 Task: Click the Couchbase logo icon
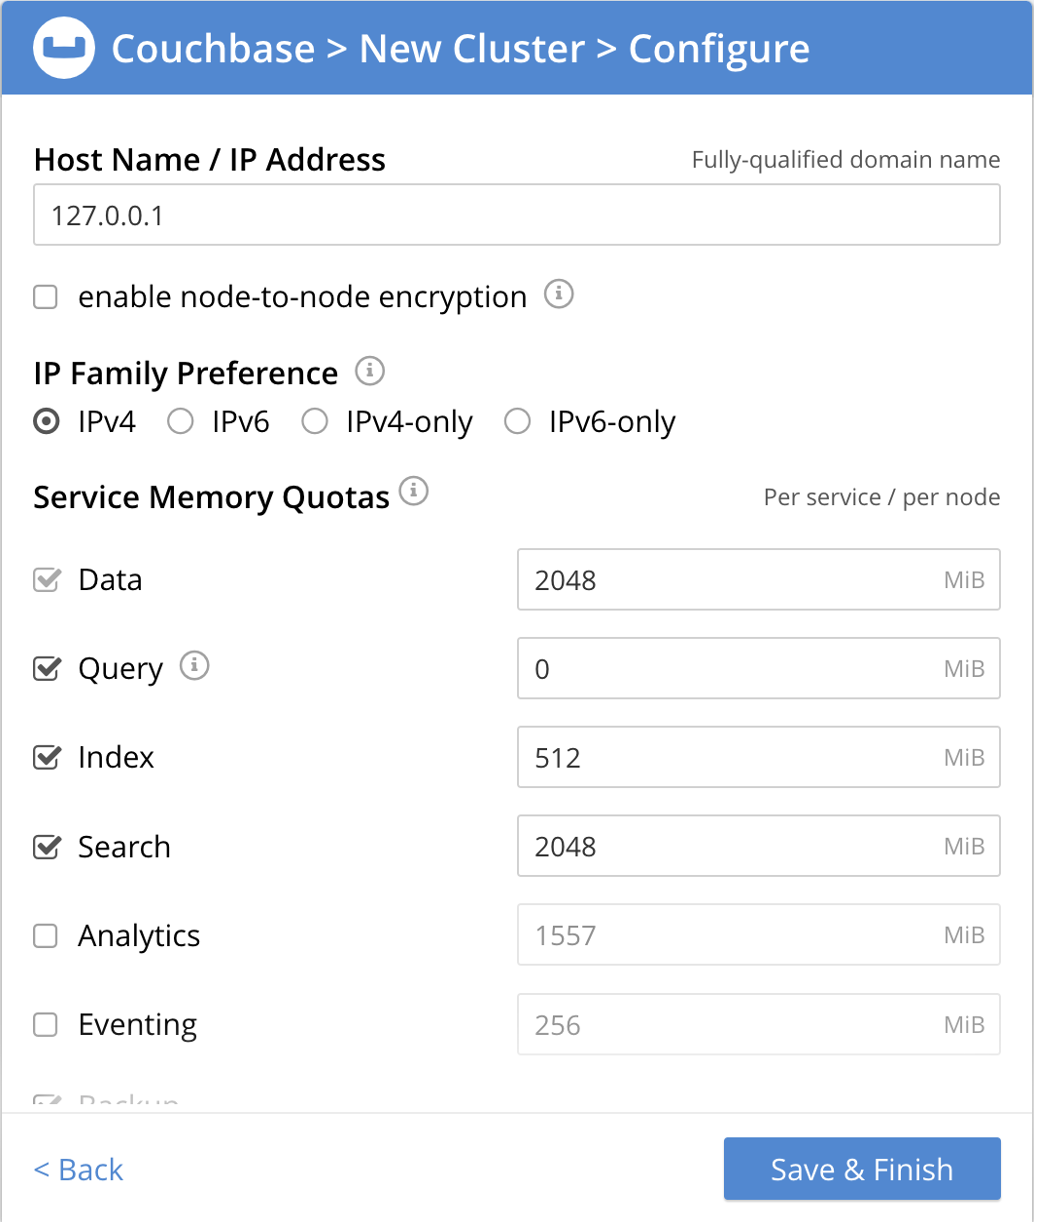[x=63, y=47]
